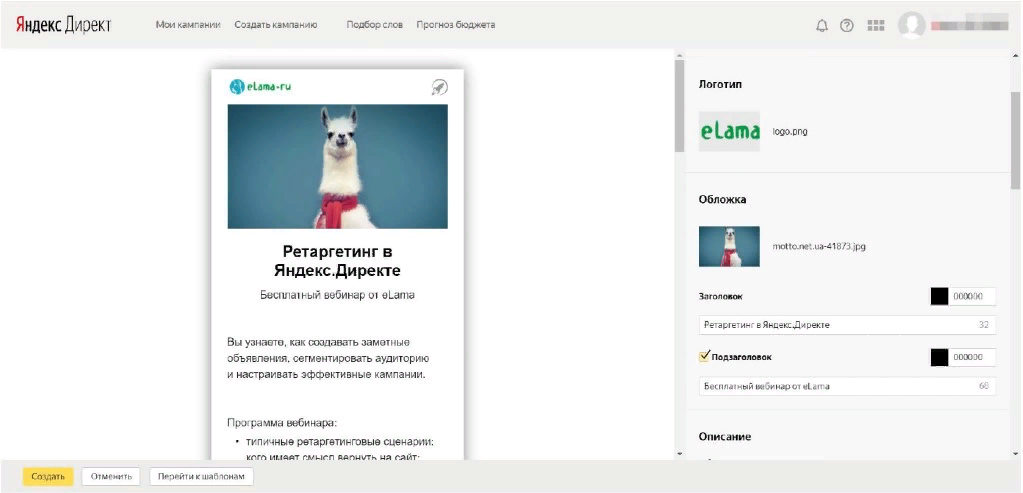This screenshot has height=493, width=1023.
Task: Click the preview headline Ретаргетинг в Яндекс.Директе
Action: coord(337,260)
